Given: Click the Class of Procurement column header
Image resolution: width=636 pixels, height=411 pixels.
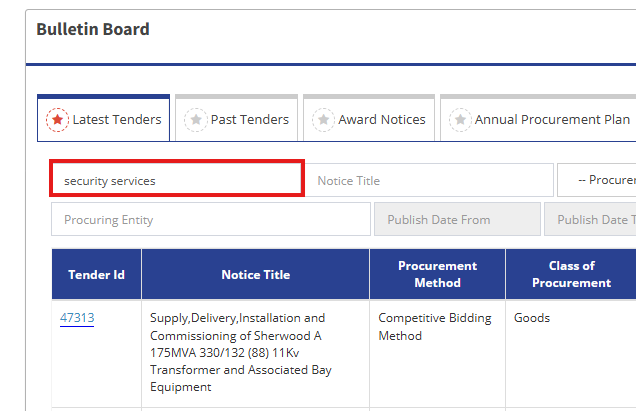Looking at the screenshot, I should pos(571,275).
